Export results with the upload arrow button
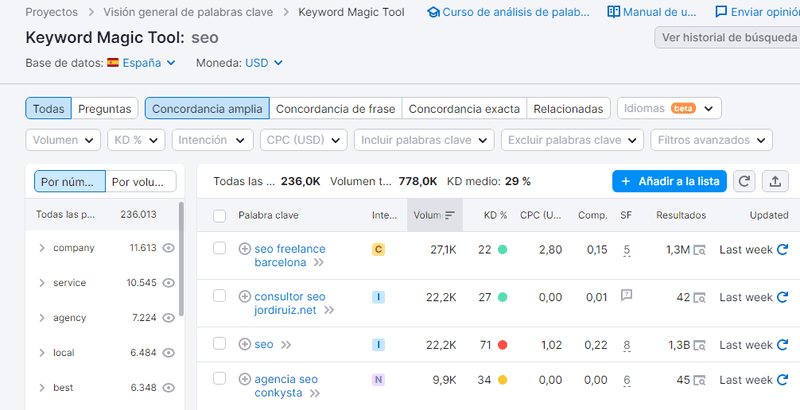Image resolution: width=800 pixels, height=410 pixels. pos(775,181)
